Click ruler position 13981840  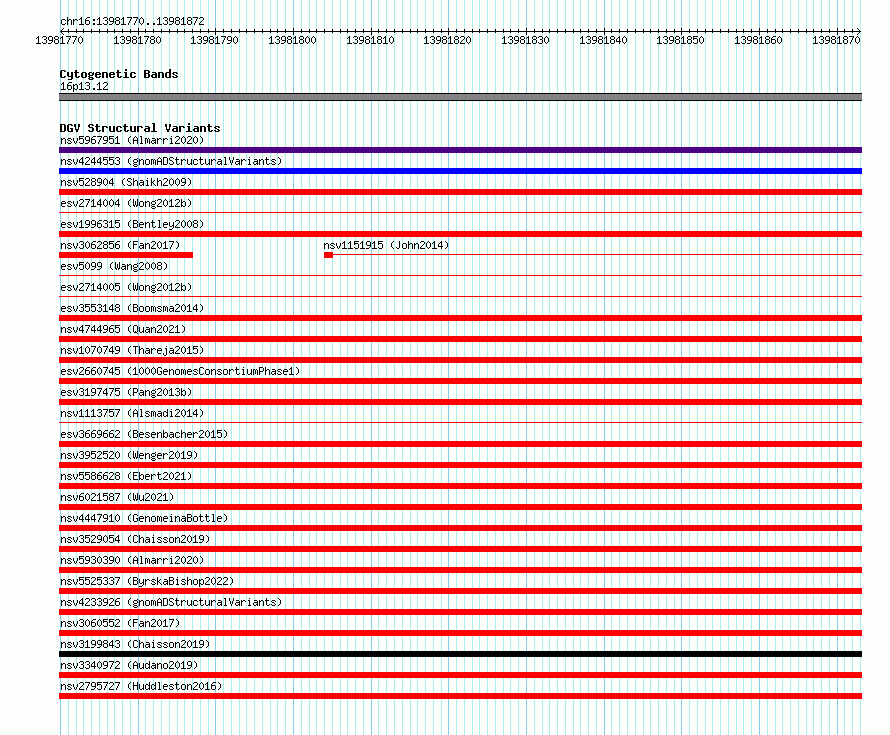pyautogui.click(x=603, y=40)
